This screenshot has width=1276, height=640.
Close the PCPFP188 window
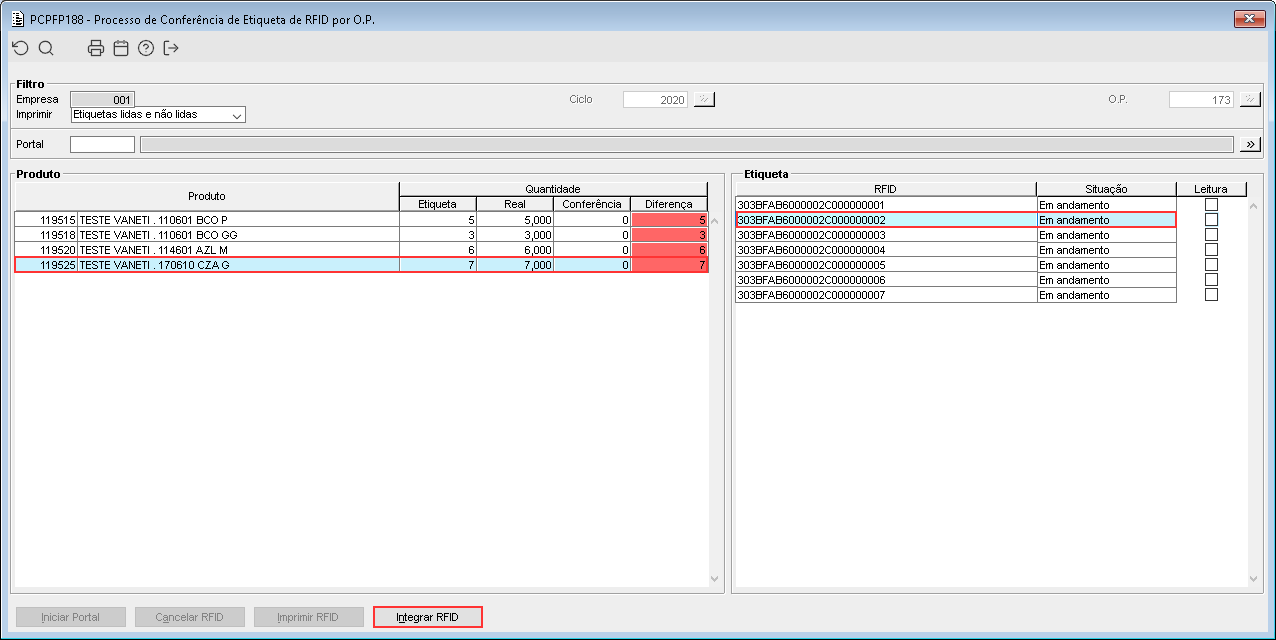pyautogui.click(x=1248, y=19)
